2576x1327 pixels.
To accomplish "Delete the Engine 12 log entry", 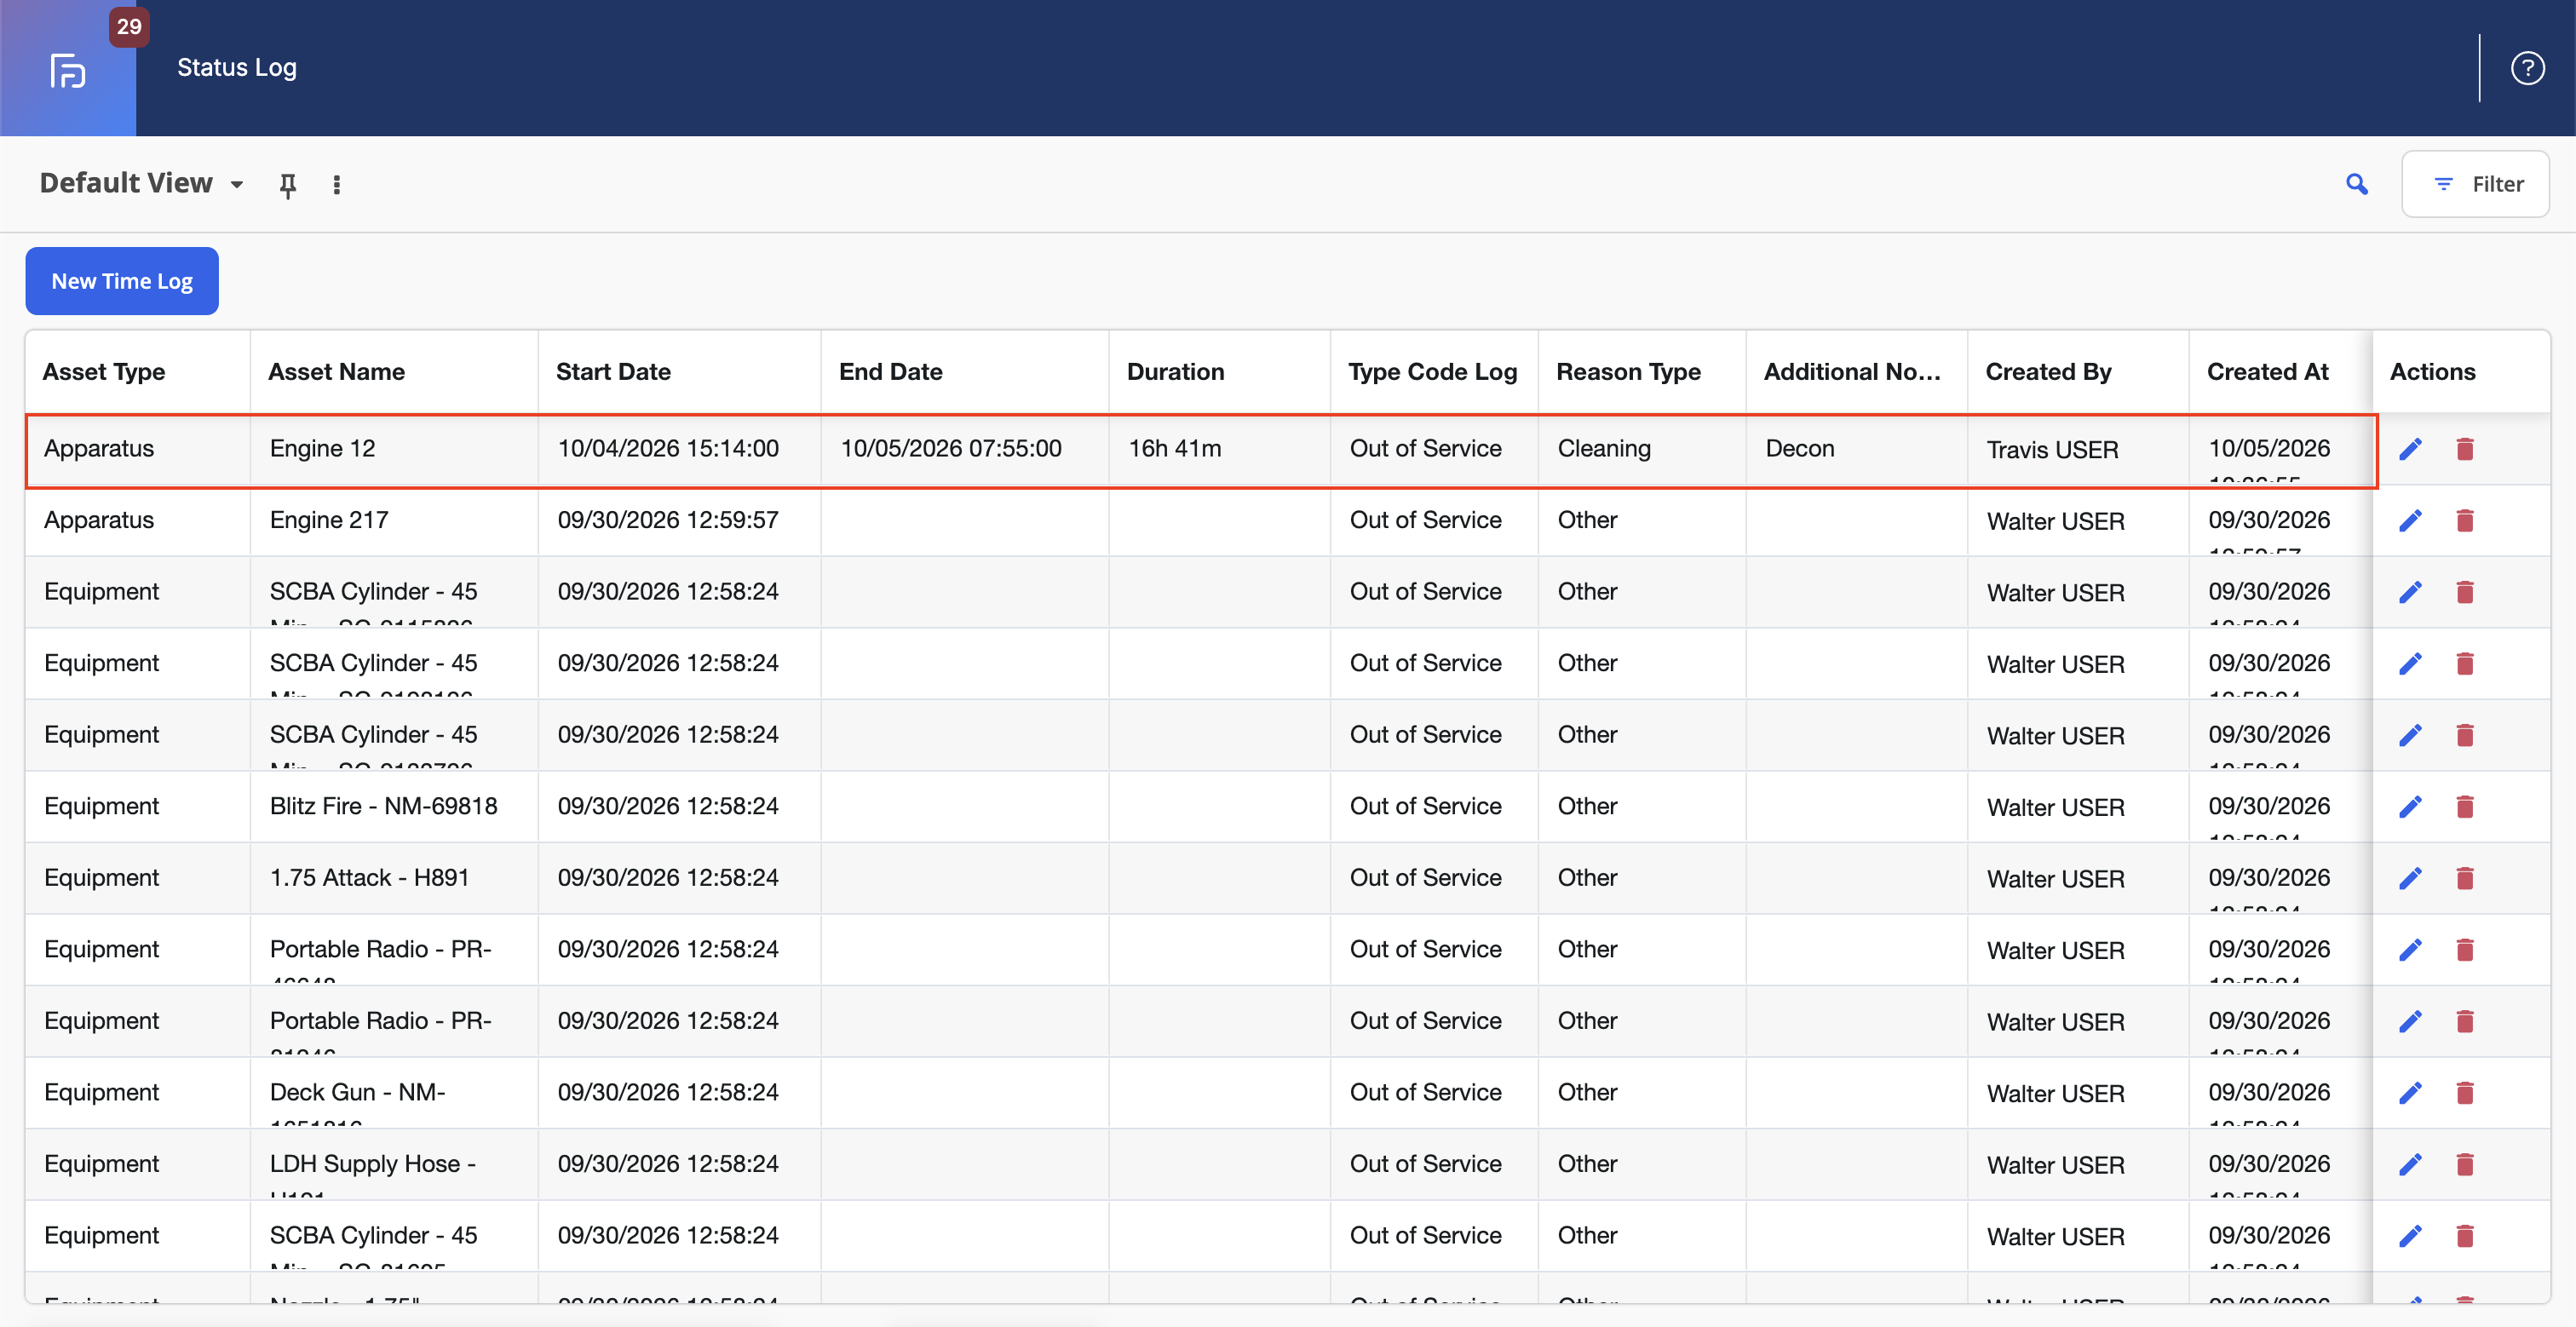I will tap(2465, 449).
